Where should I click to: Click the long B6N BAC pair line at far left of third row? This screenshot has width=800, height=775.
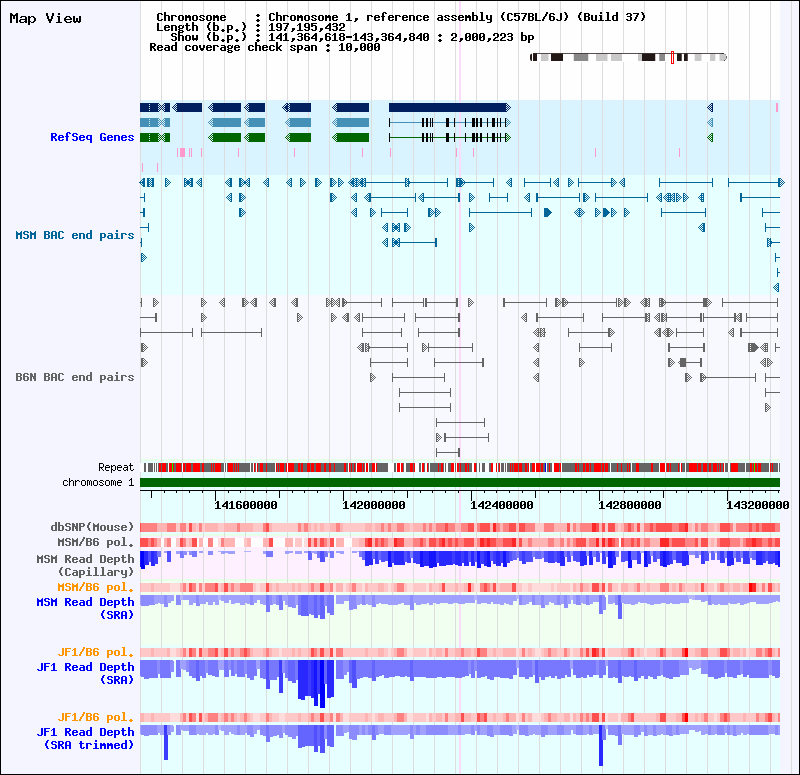166,333
